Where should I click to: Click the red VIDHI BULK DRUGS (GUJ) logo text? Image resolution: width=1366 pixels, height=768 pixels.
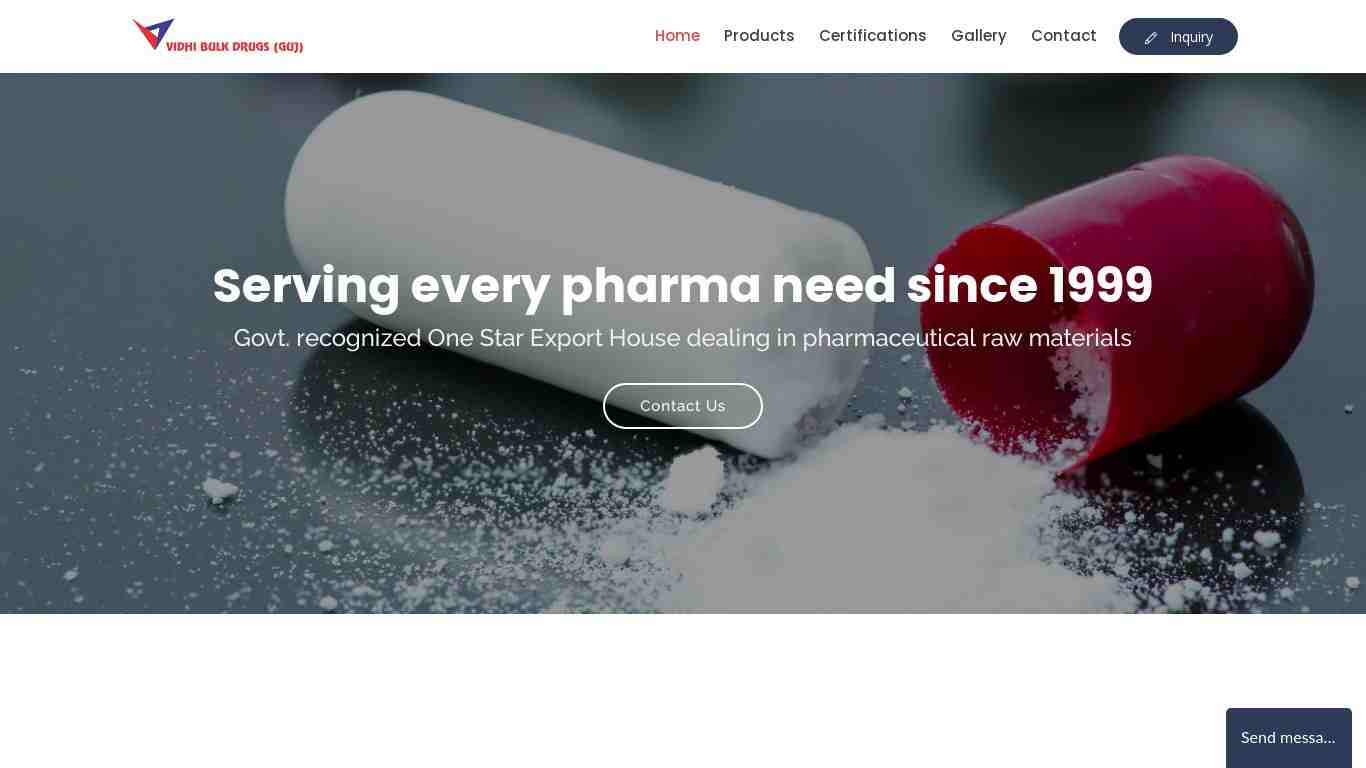(235, 47)
